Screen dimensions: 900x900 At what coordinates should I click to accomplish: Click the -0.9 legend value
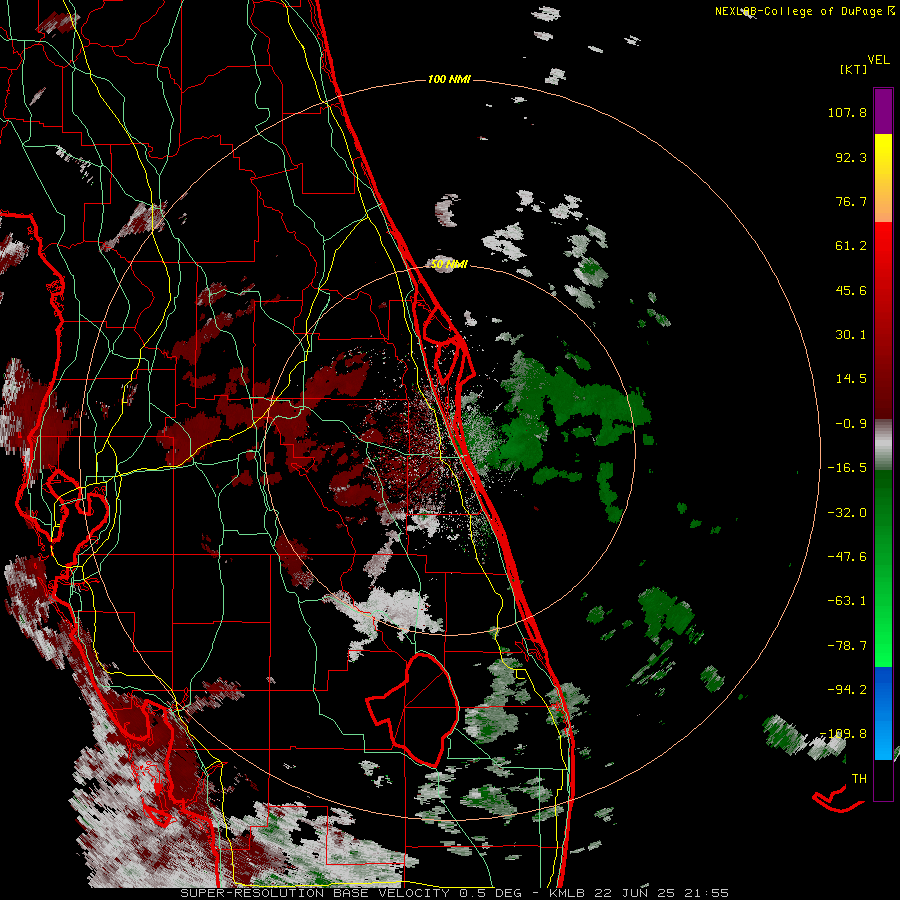851,424
